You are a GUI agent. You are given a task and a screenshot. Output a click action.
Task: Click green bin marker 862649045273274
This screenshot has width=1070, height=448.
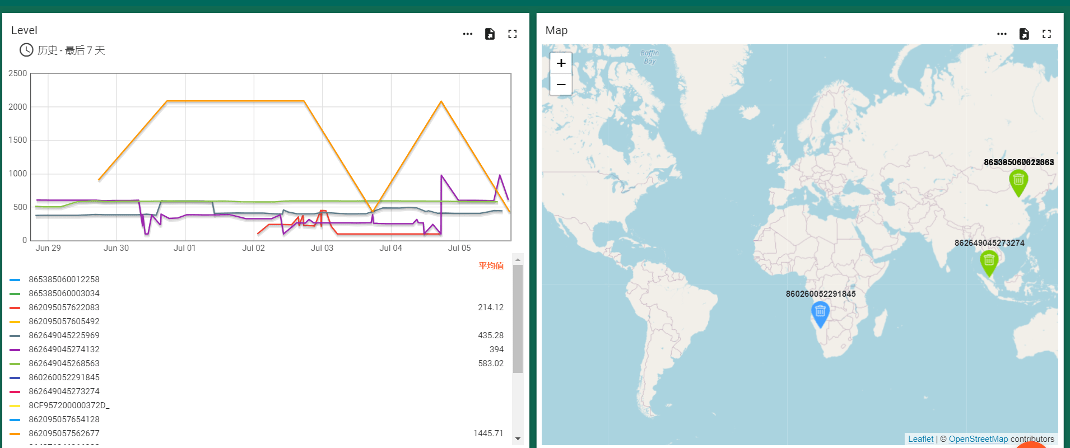[x=989, y=262]
